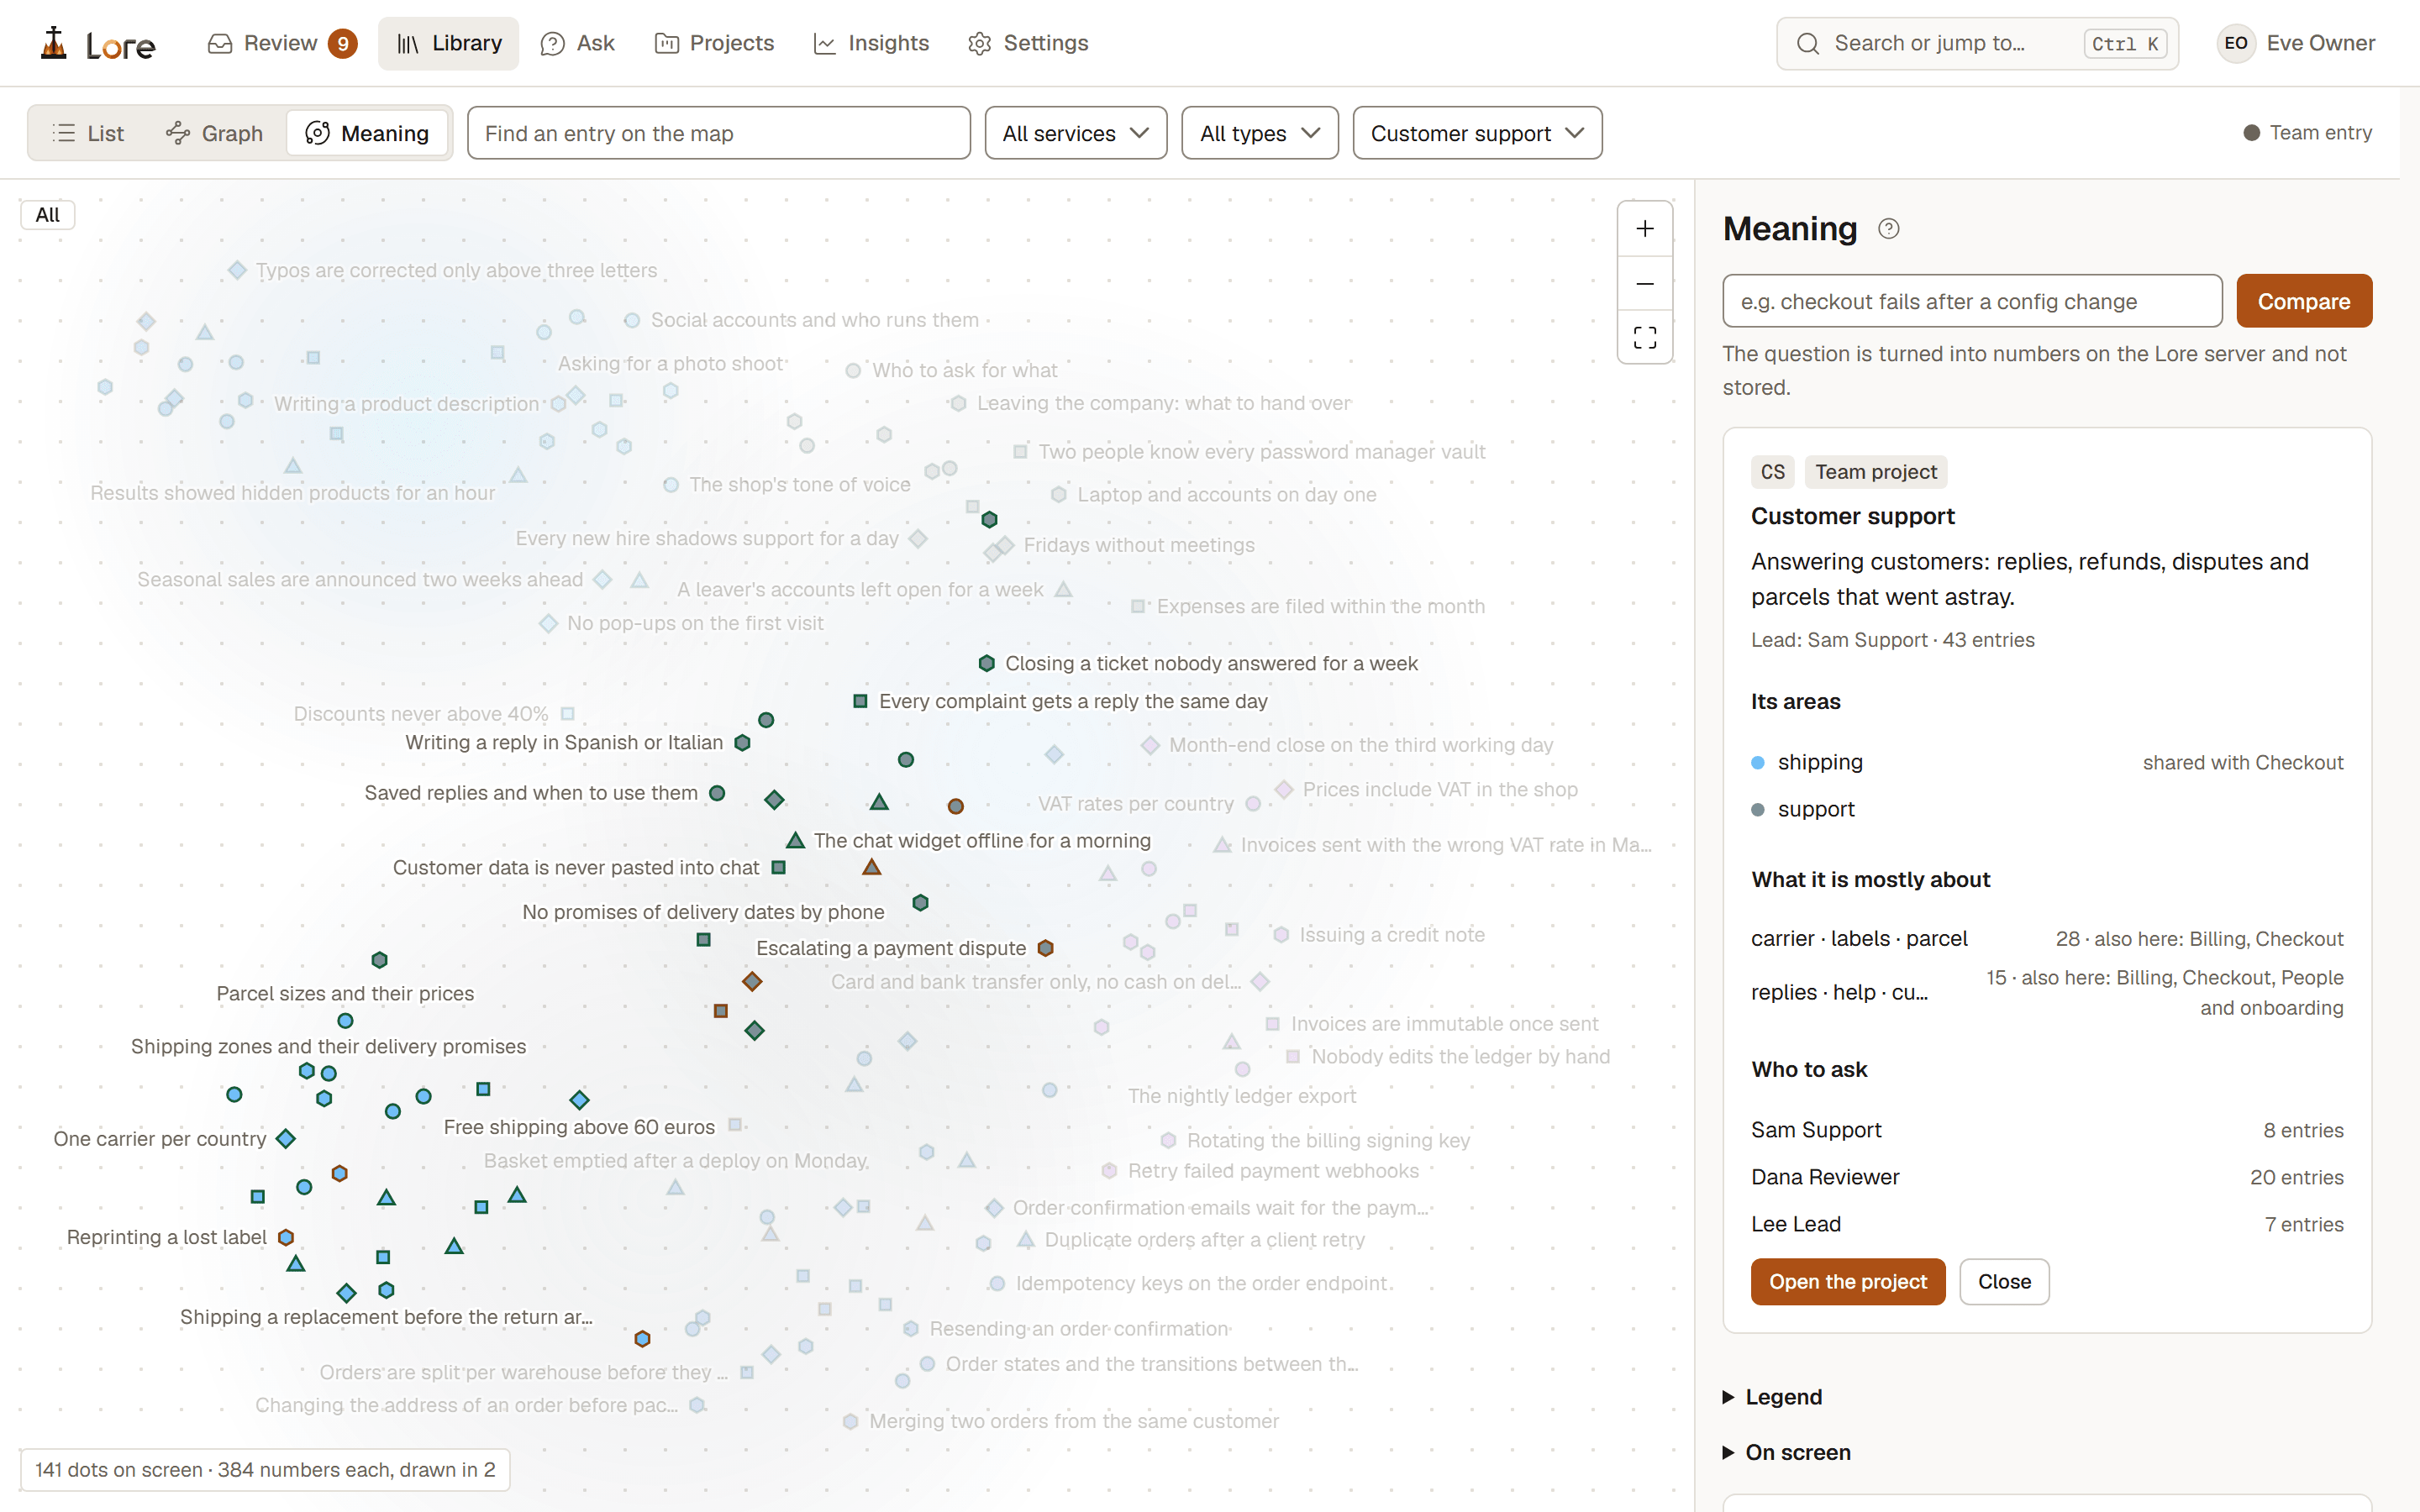Select the hexagon marker for Issuing a credit note
This screenshot has width=2420, height=1512.
1281,935
